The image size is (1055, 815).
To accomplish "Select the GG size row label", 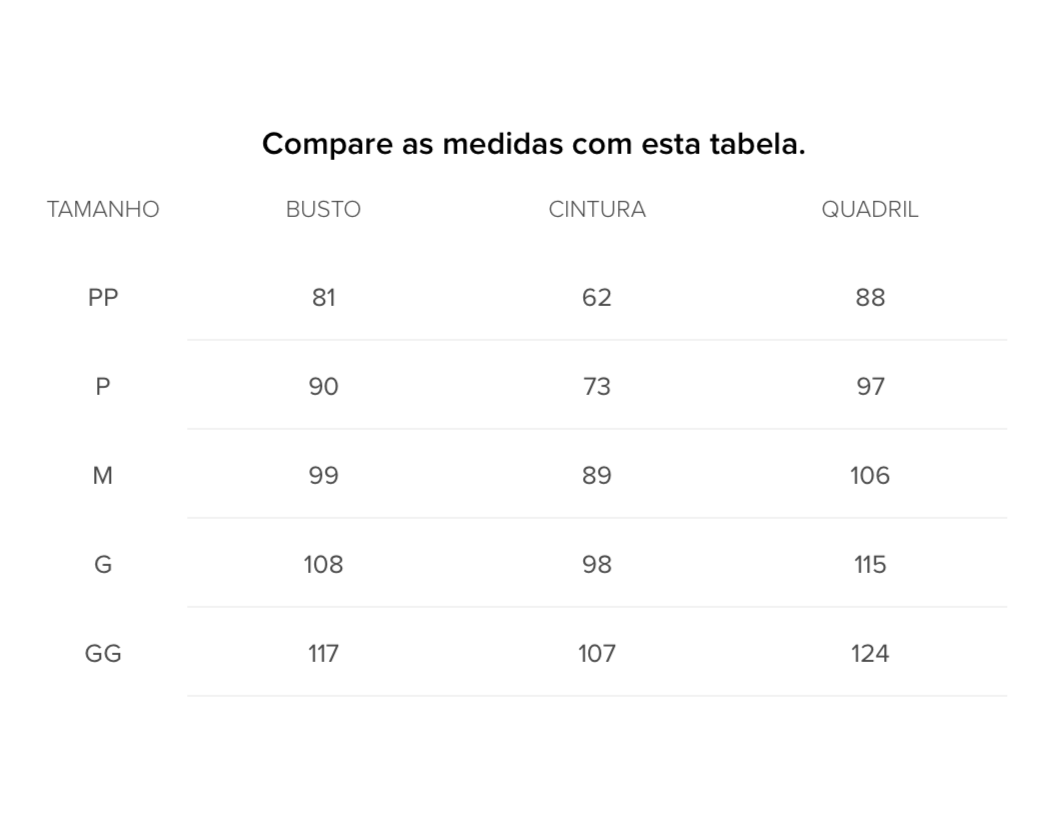I will coord(103,654).
